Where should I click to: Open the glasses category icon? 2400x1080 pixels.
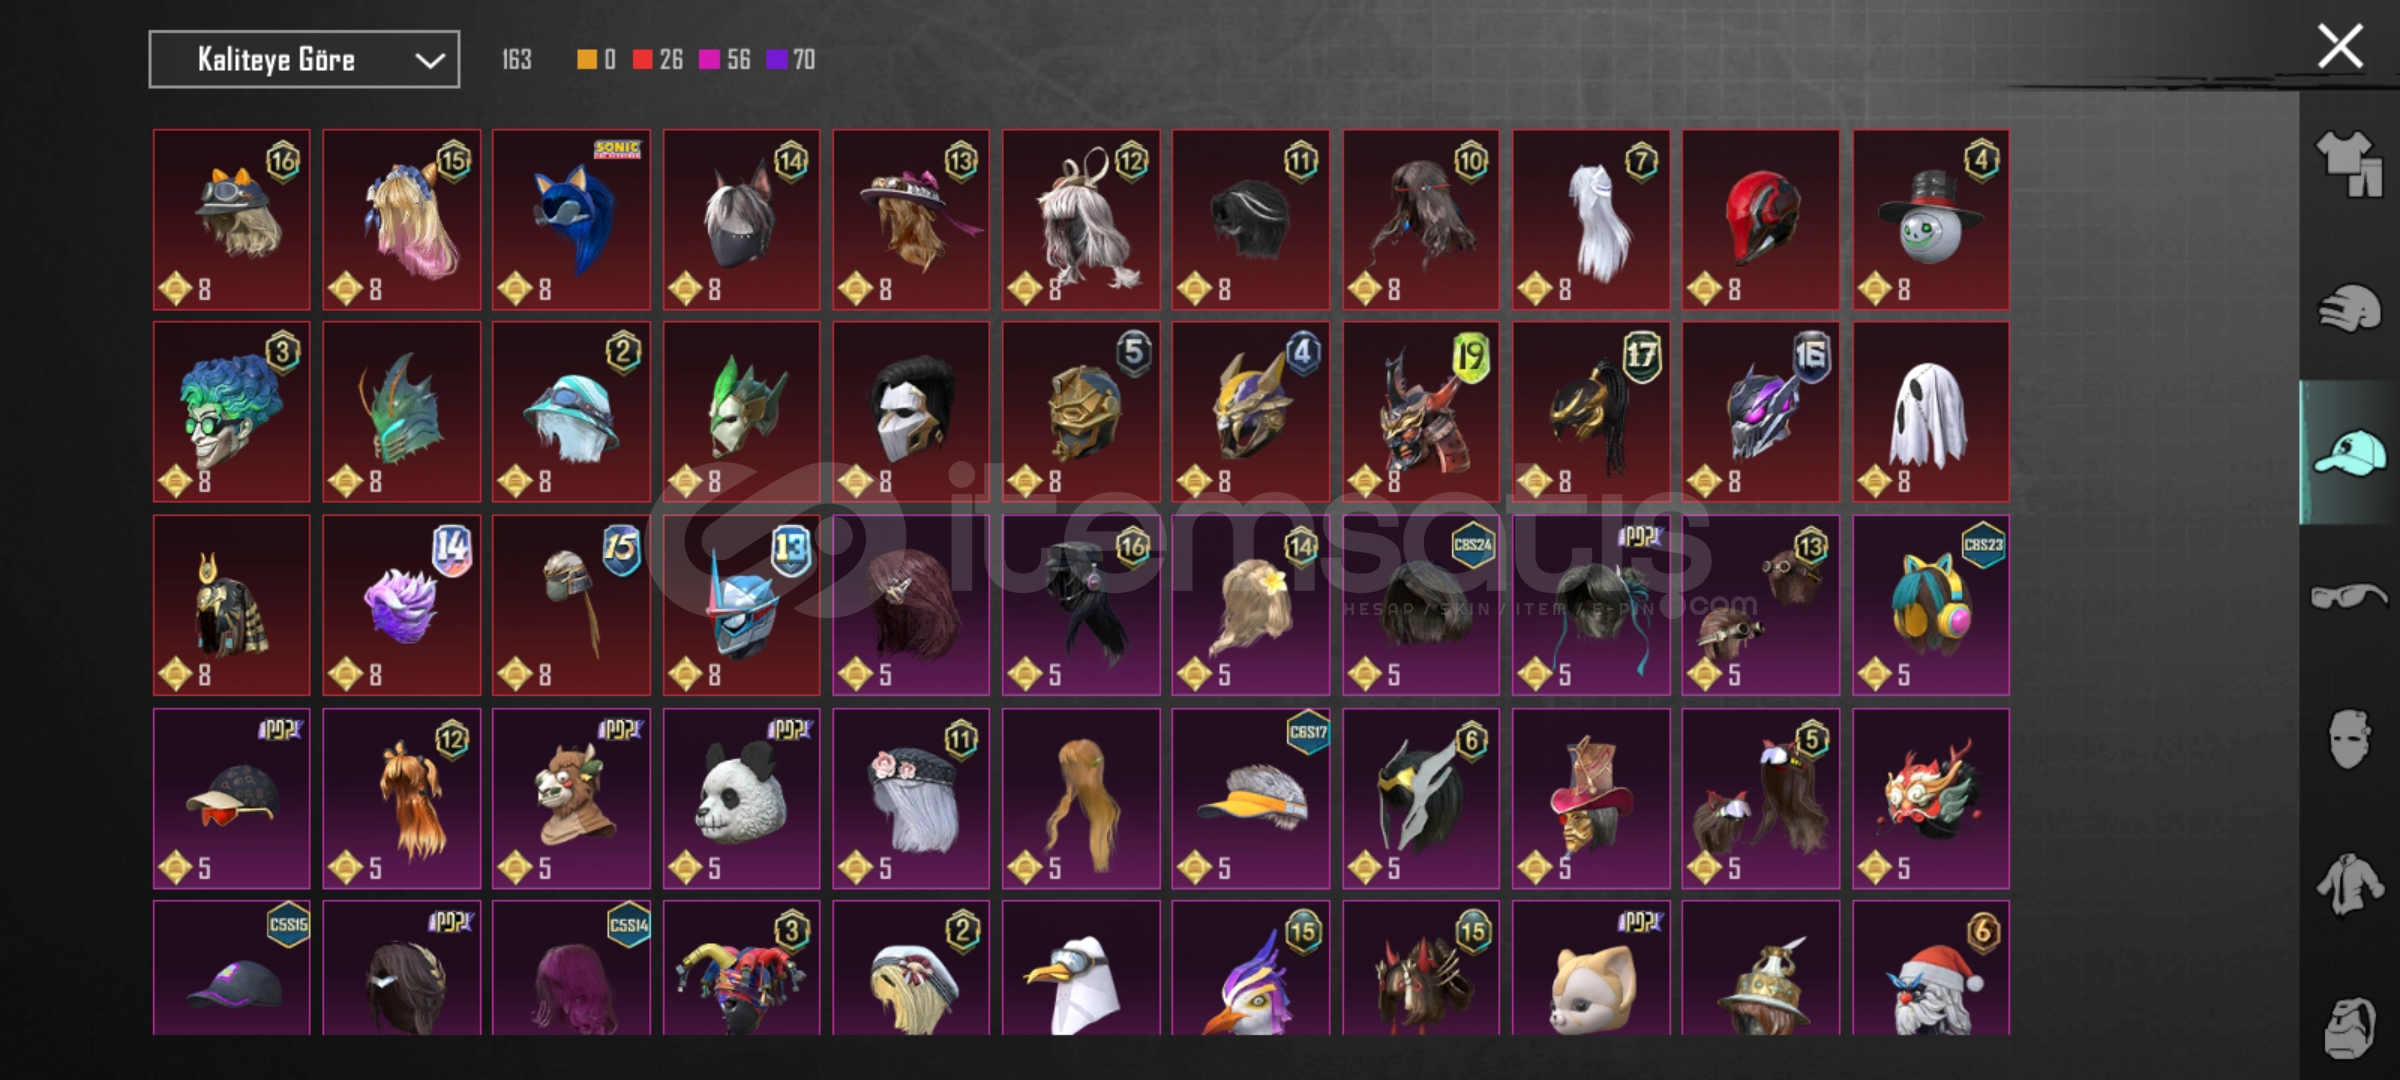pyautogui.click(x=2349, y=596)
